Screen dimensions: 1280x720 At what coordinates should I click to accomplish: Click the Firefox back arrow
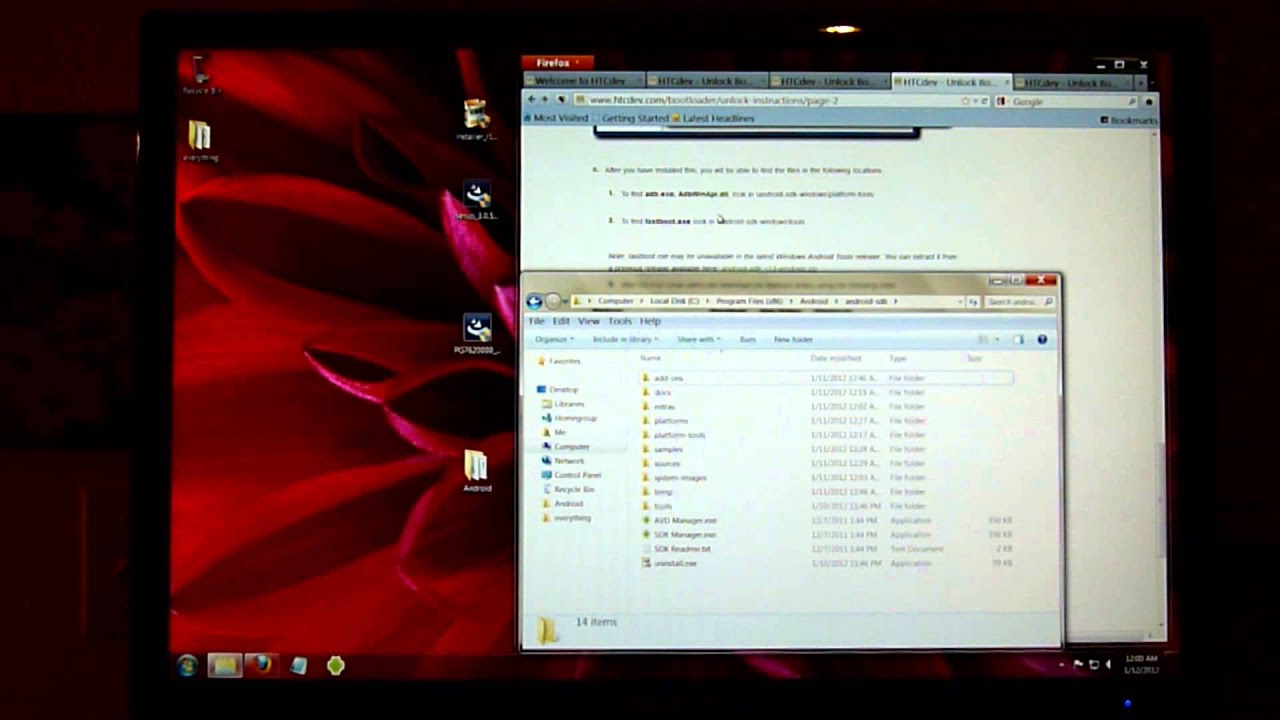tap(531, 99)
